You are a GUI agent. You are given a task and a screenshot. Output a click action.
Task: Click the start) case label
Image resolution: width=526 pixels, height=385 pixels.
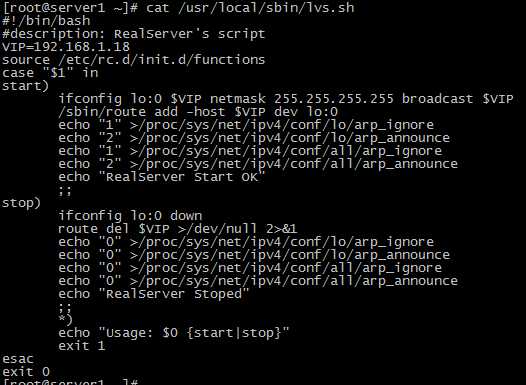pos(25,86)
